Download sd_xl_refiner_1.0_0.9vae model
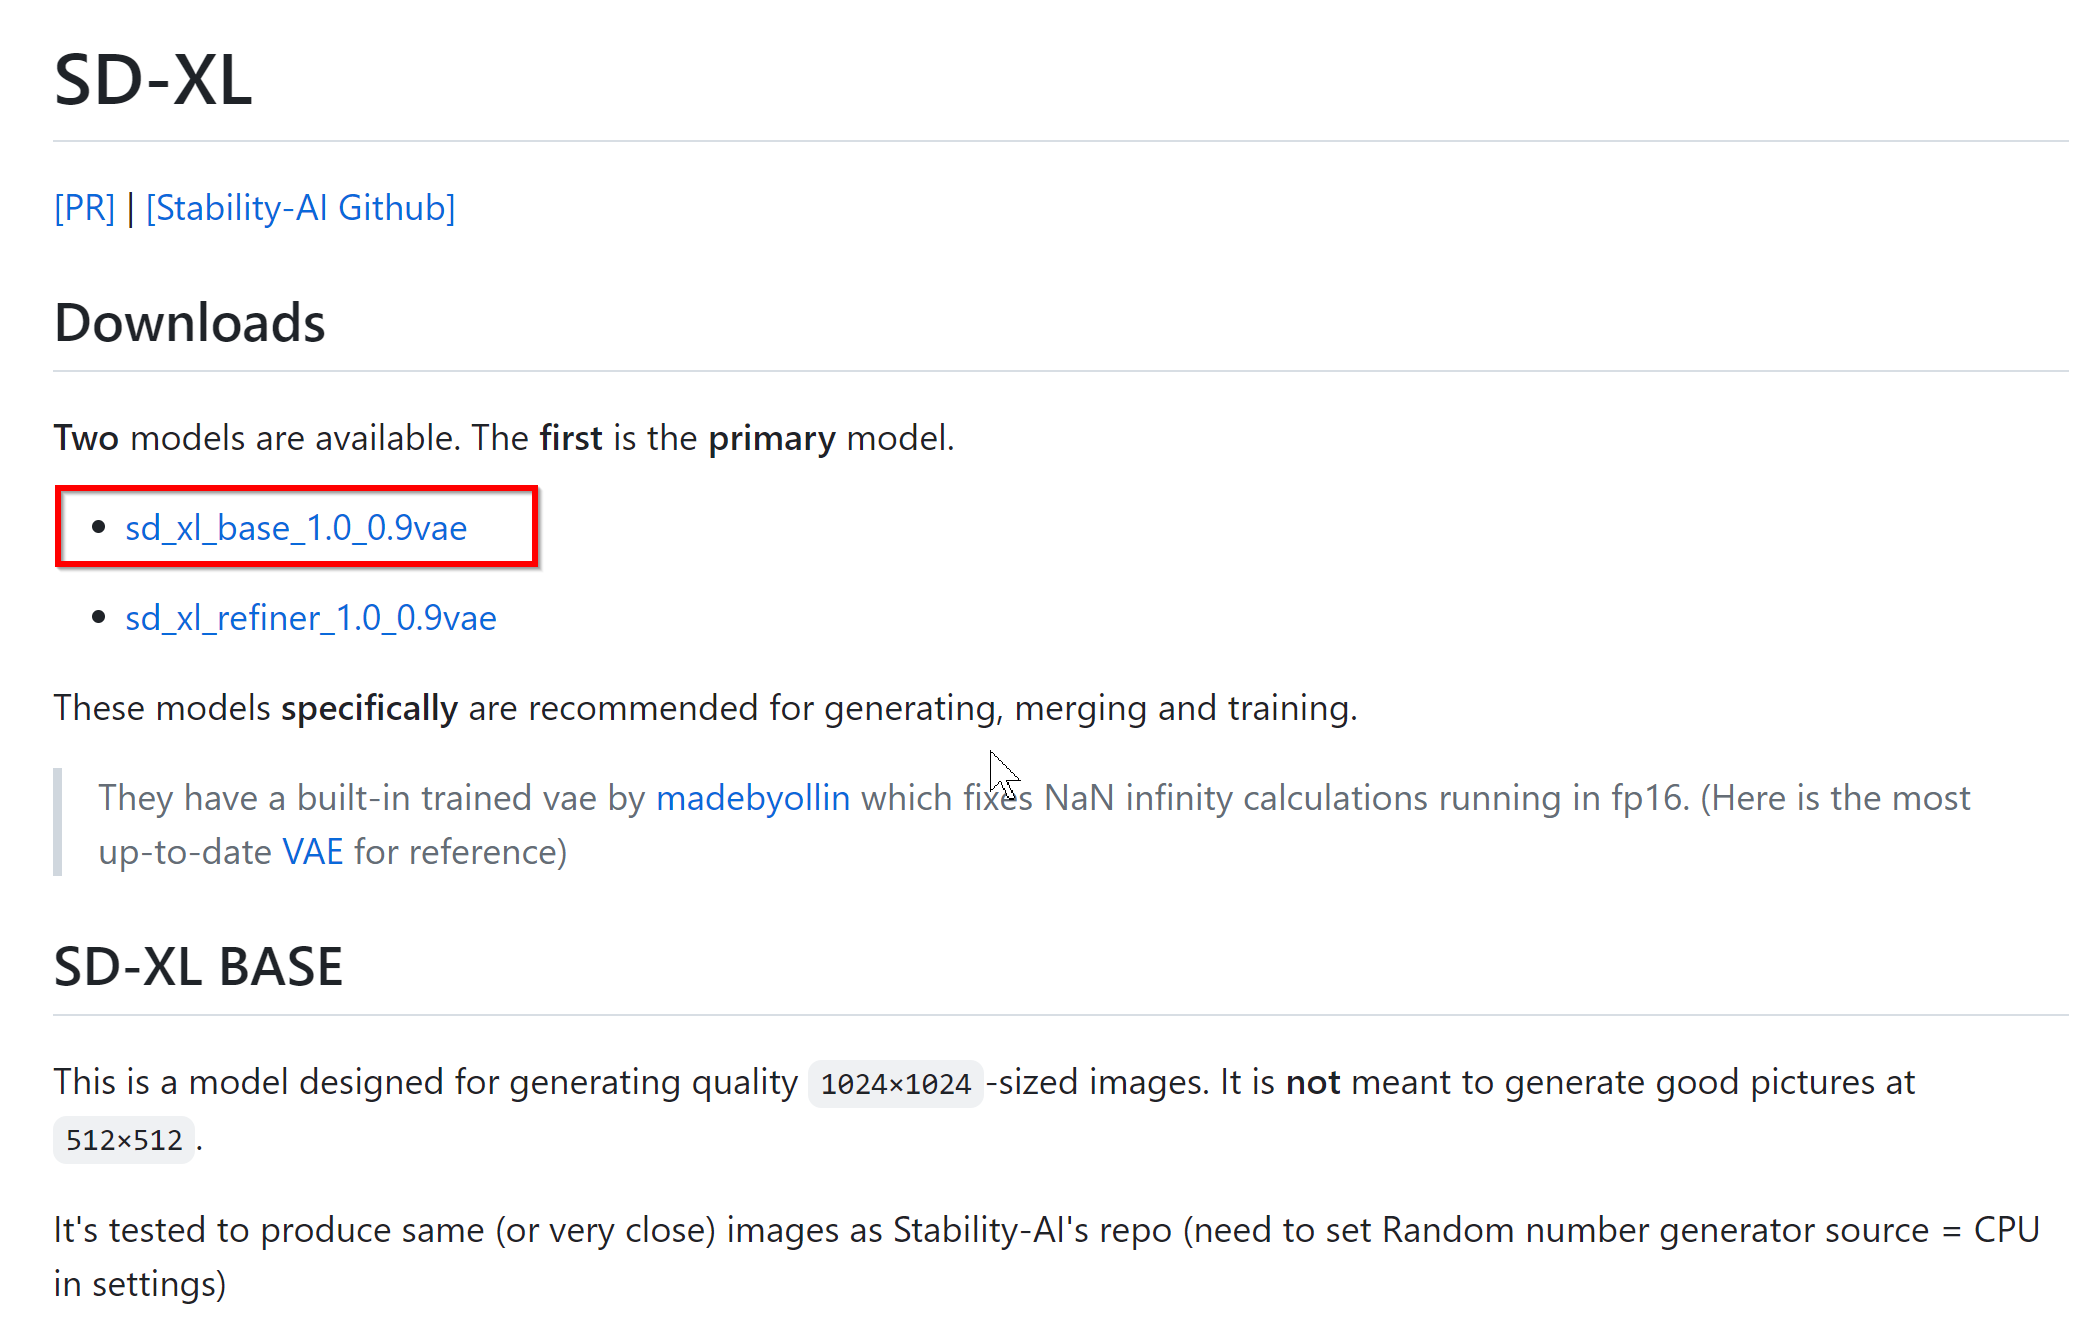 coord(311,617)
